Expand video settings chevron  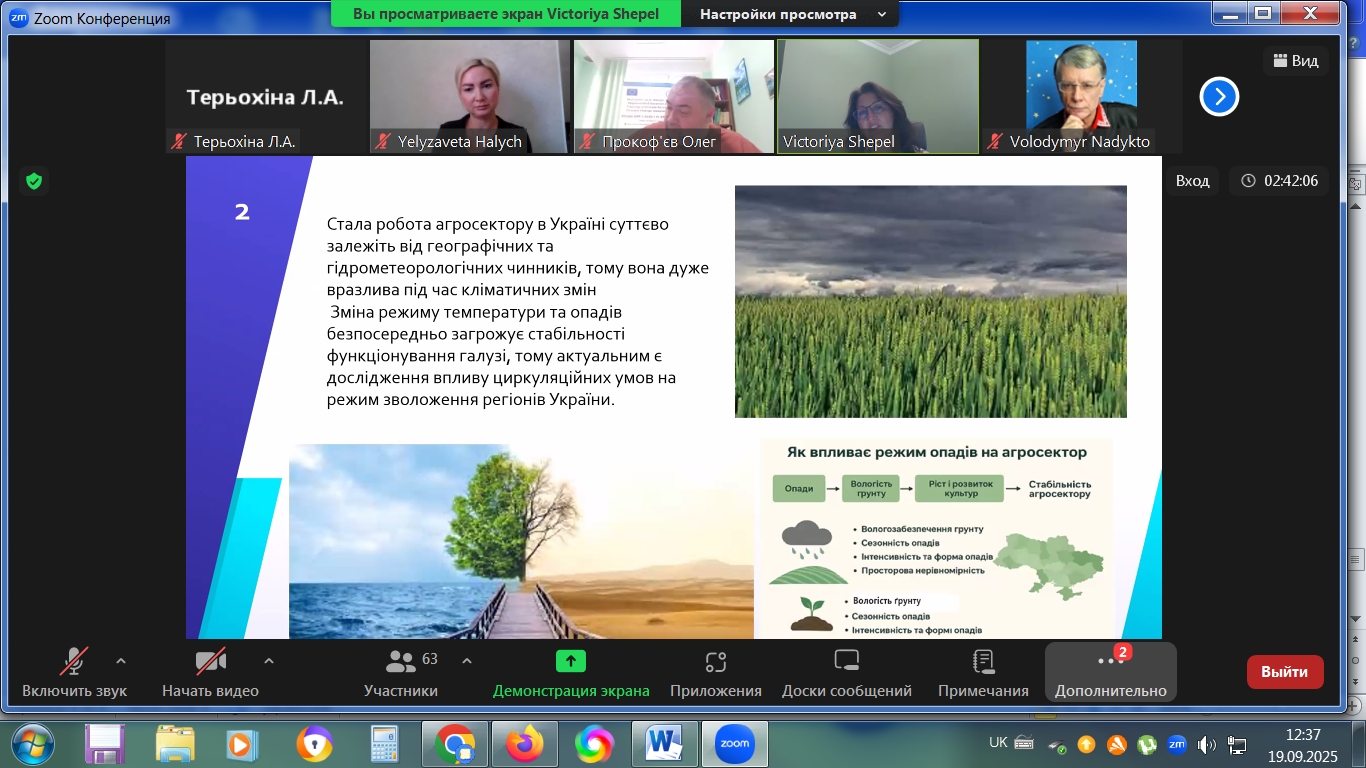[x=268, y=661]
